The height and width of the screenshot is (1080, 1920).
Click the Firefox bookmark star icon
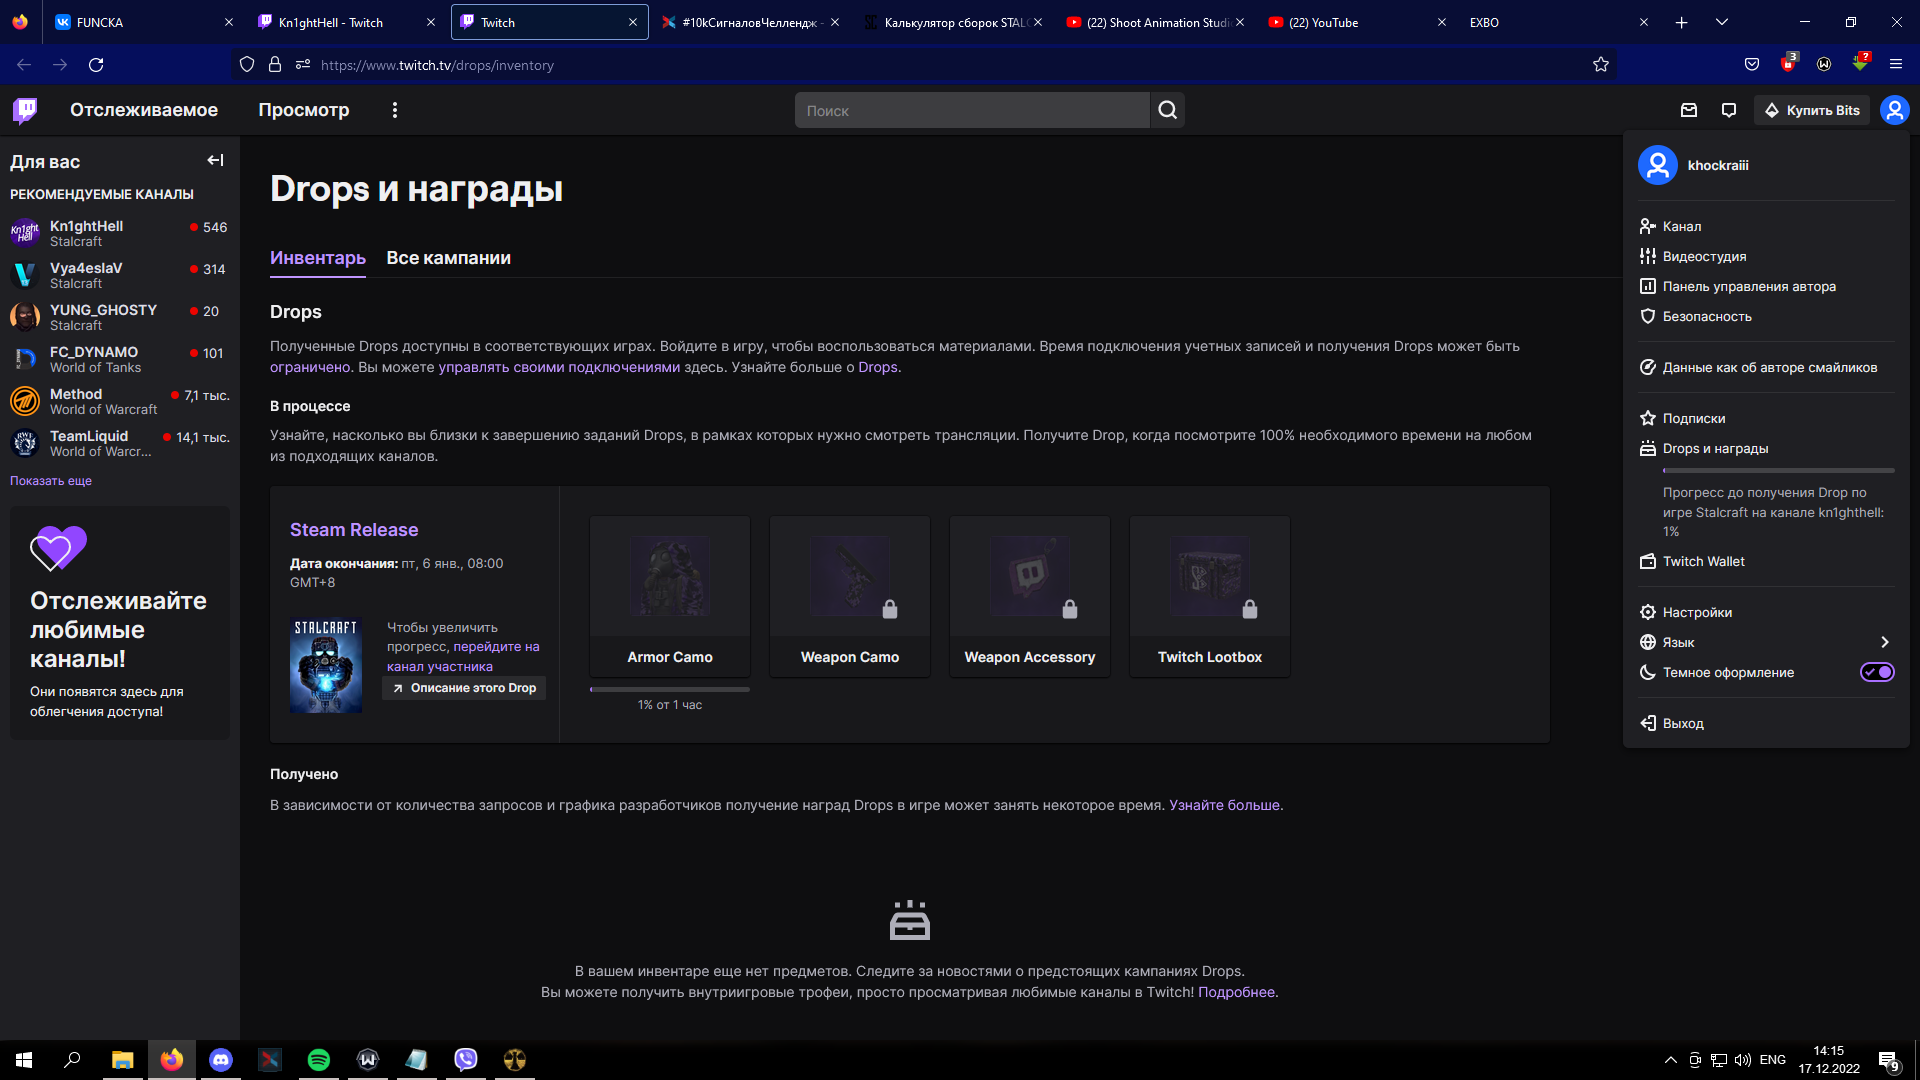point(1601,65)
